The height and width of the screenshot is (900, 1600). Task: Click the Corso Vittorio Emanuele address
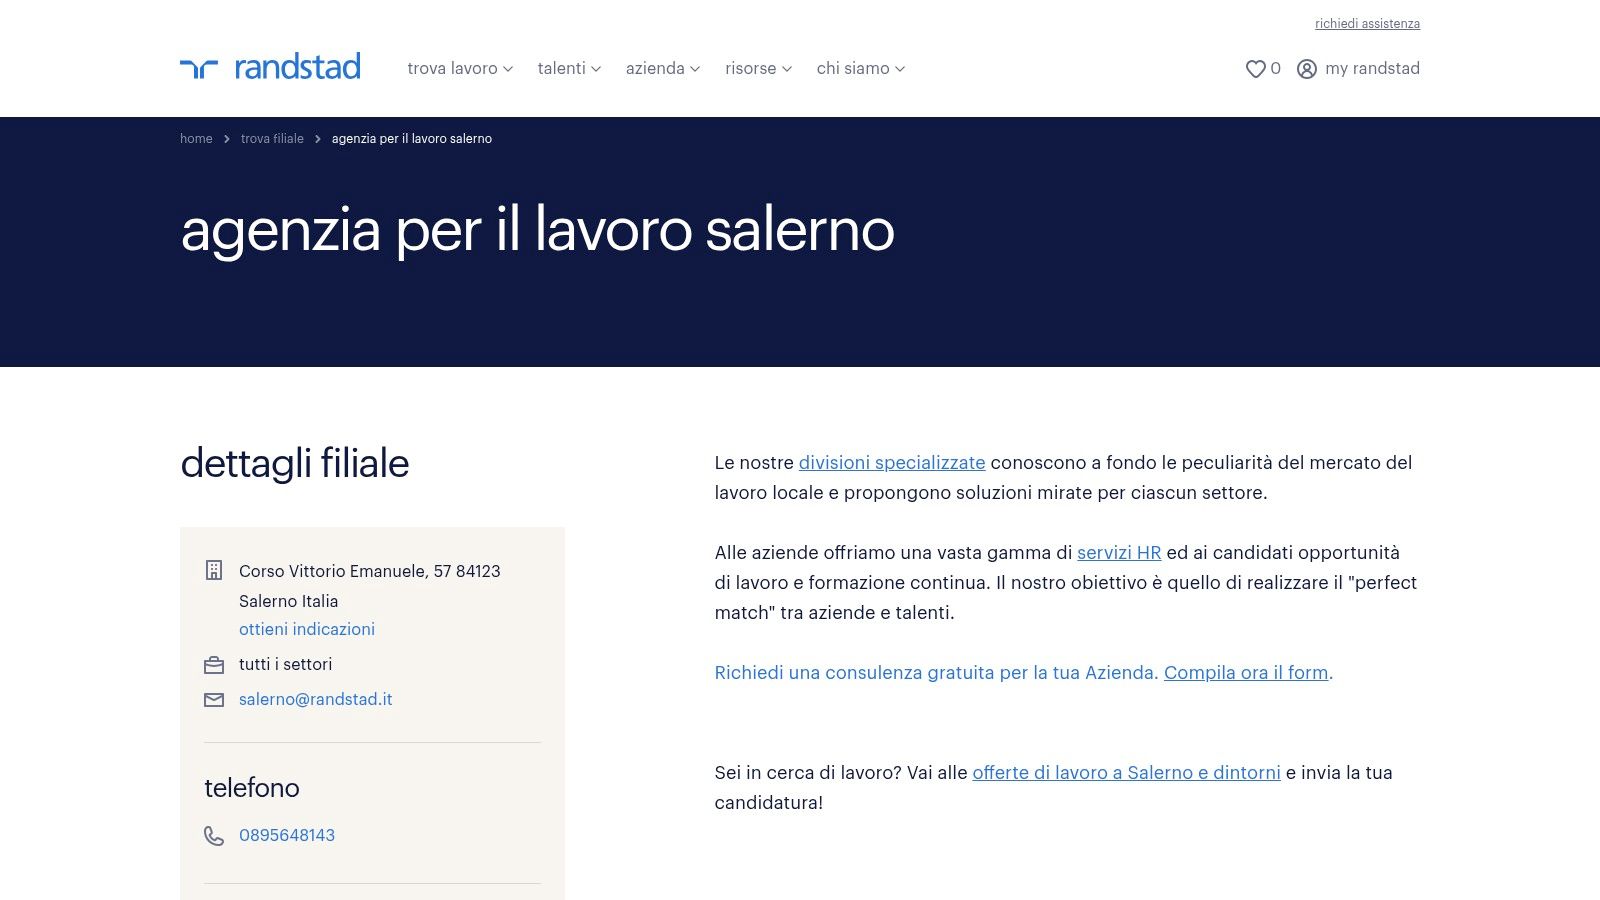pyautogui.click(x=369, y=586)
